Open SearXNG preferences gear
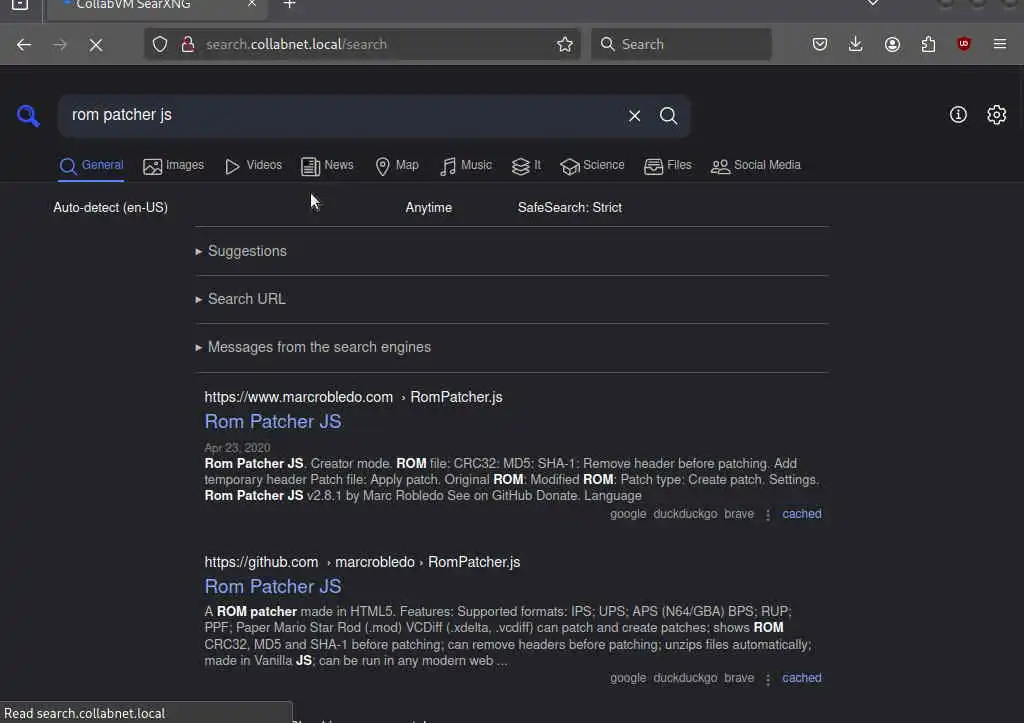This screenshot has height=723, width=1024. pos(996,115)
